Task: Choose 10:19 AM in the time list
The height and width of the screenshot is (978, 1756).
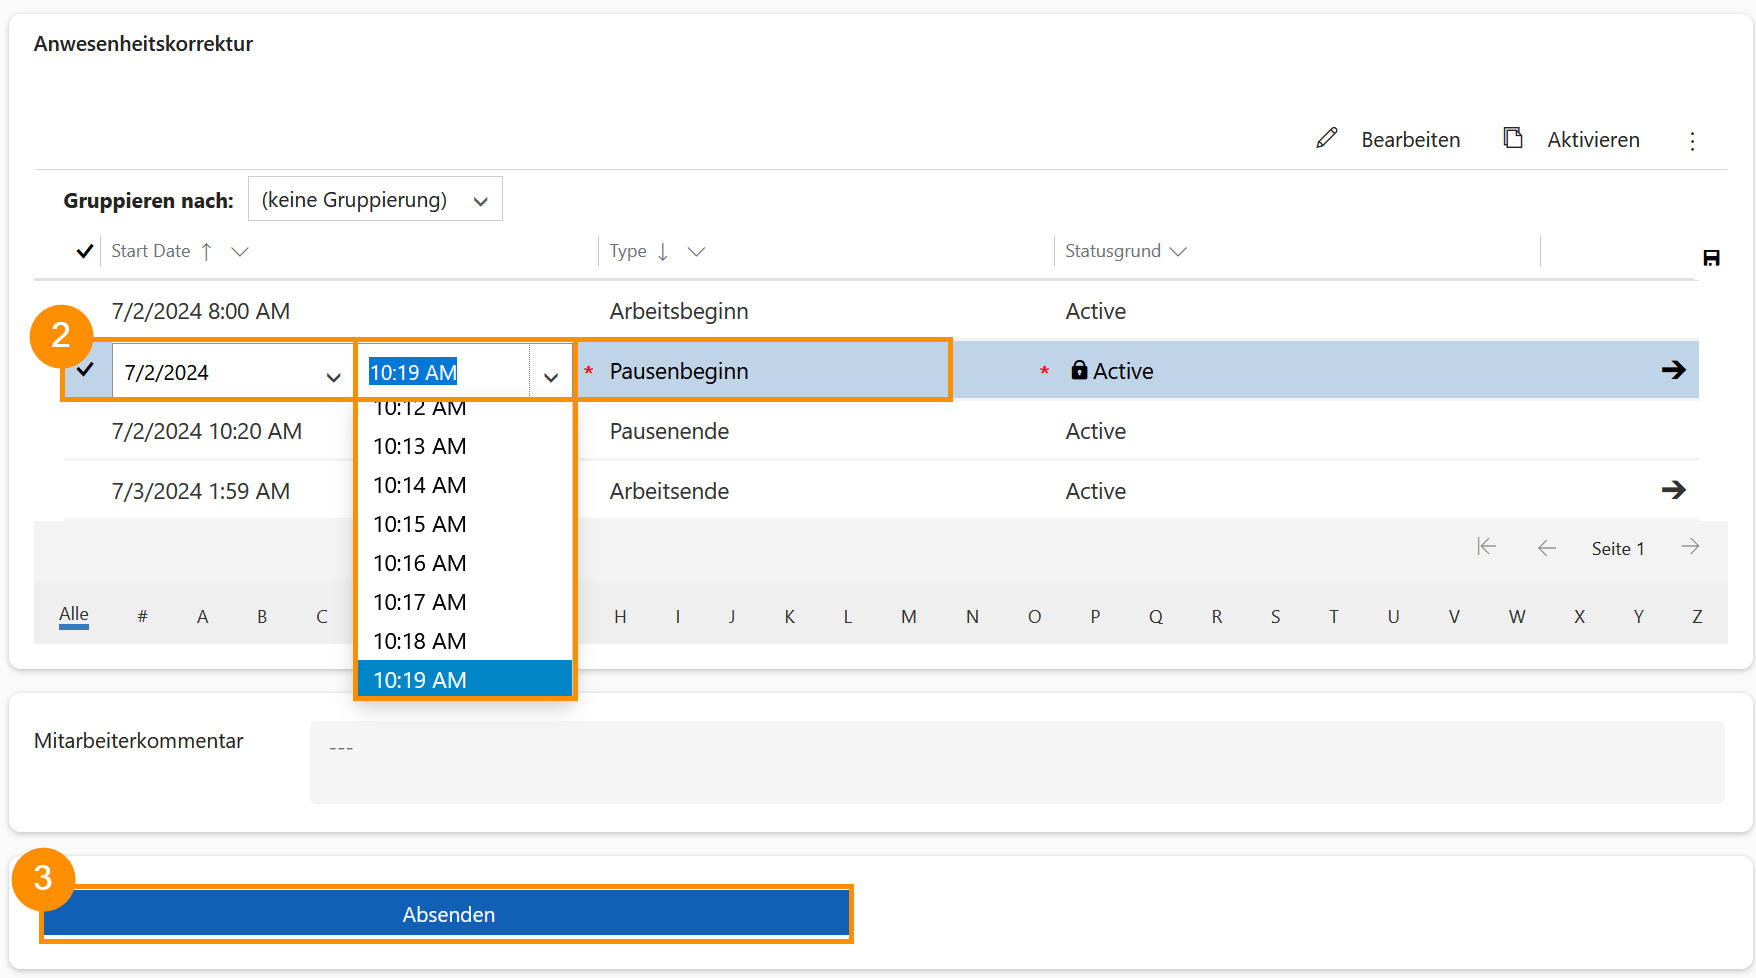Action: tap(420, 680)
